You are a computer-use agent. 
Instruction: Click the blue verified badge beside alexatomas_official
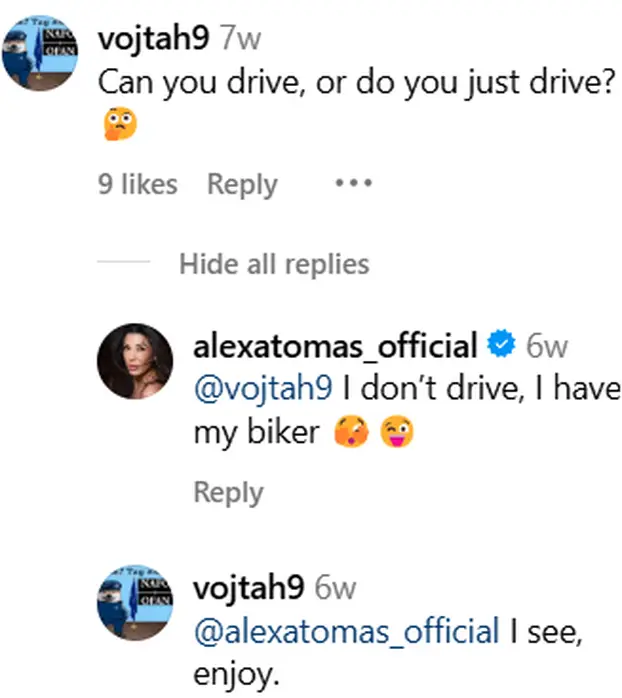click(x=500, y=346)
